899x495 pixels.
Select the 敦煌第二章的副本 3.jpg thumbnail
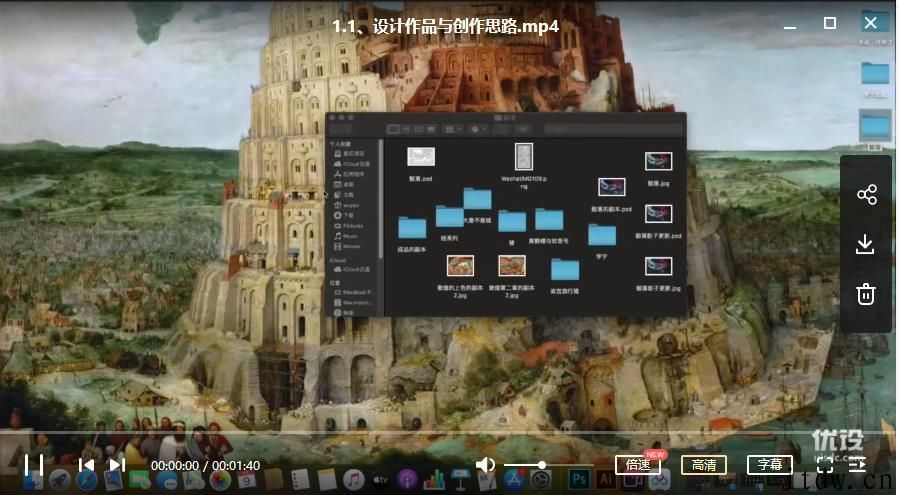pos(512,266)
